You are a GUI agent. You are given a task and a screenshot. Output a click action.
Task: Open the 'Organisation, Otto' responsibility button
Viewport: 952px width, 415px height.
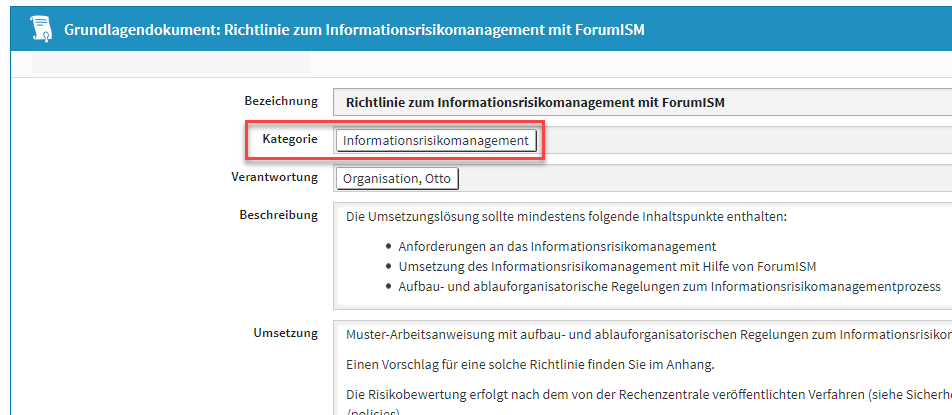397,180
